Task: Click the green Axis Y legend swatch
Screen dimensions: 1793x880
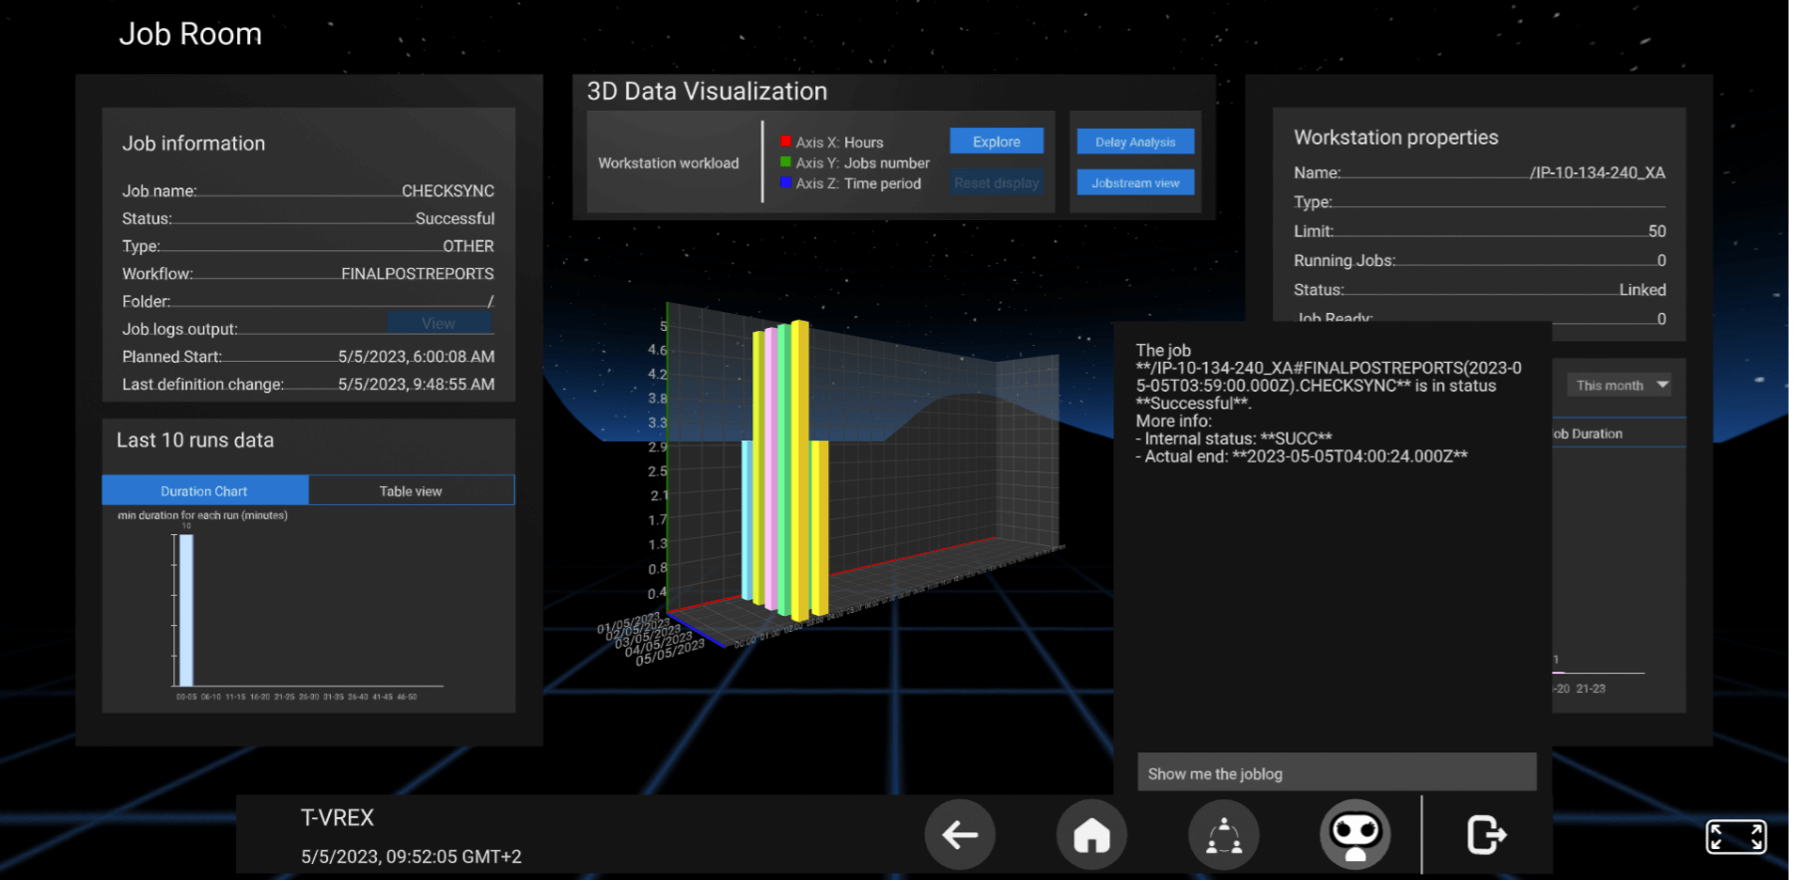Action: click(786, 162)
